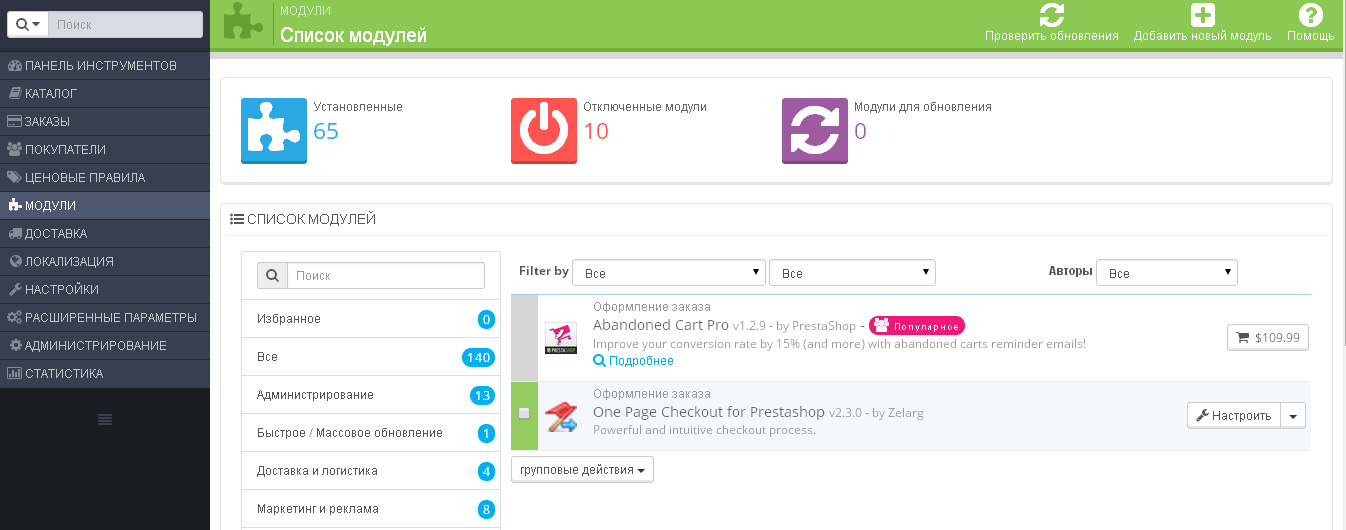Image resolution: width=1346 pixels, height=530 pixels.
Task: Select the Избранное category
Action: [371, 319]
